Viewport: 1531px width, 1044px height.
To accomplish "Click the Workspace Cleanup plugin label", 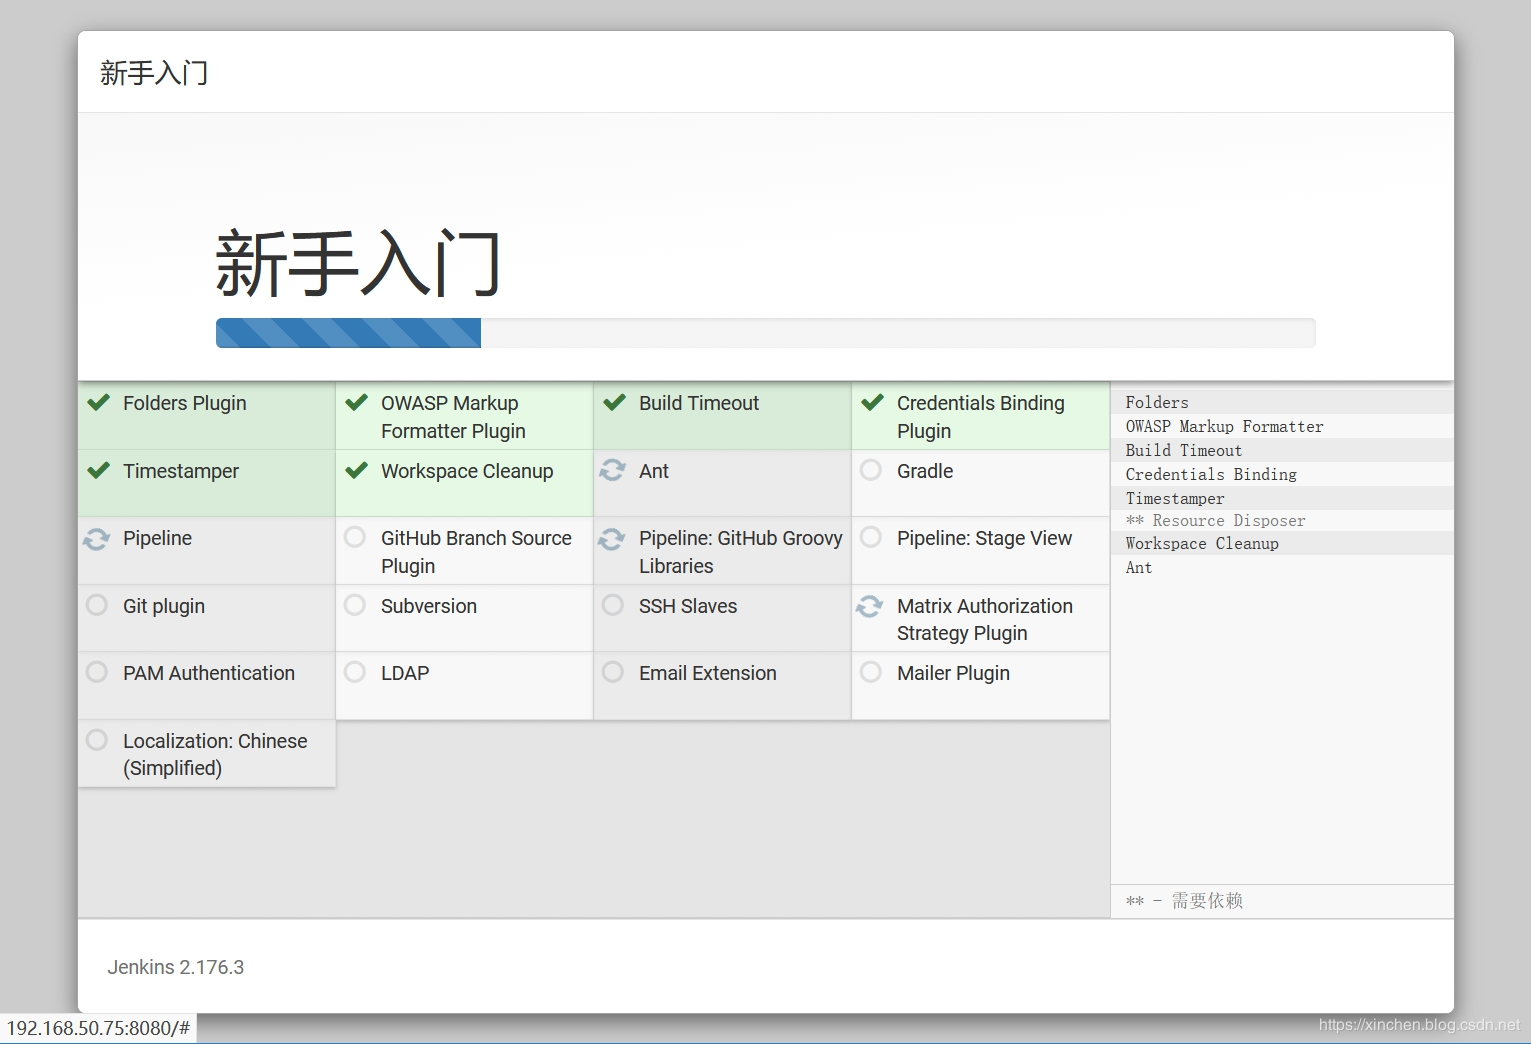I will click(467, 471).
